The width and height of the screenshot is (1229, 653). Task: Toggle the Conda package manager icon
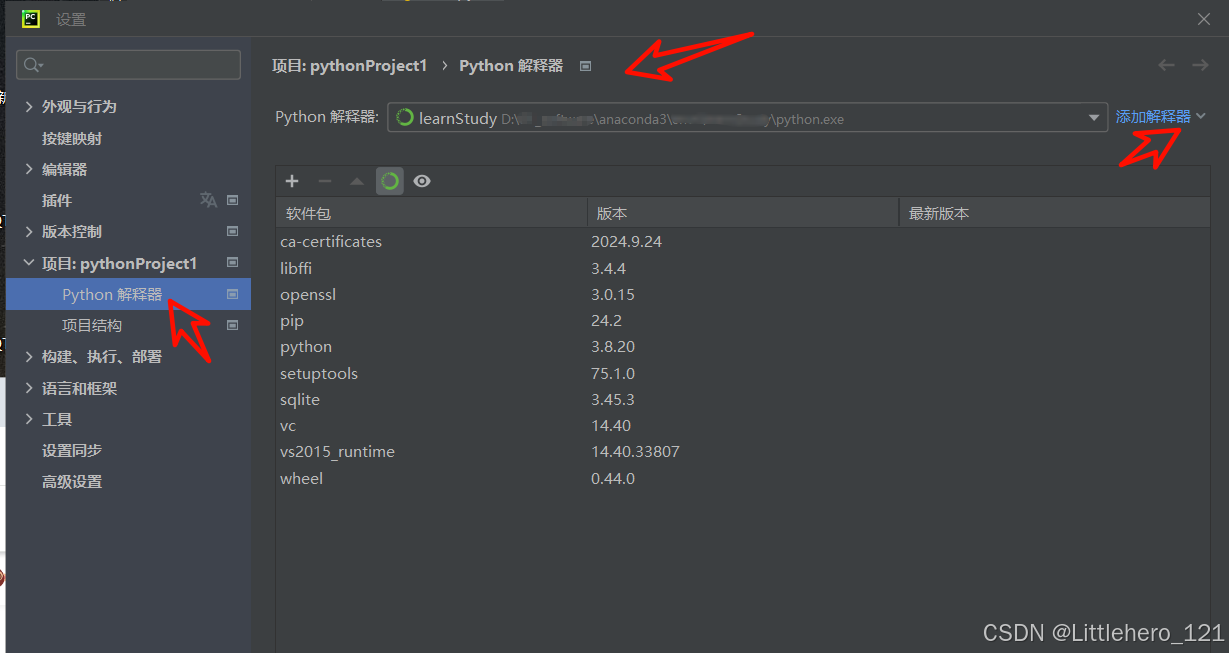pos(390,181)
